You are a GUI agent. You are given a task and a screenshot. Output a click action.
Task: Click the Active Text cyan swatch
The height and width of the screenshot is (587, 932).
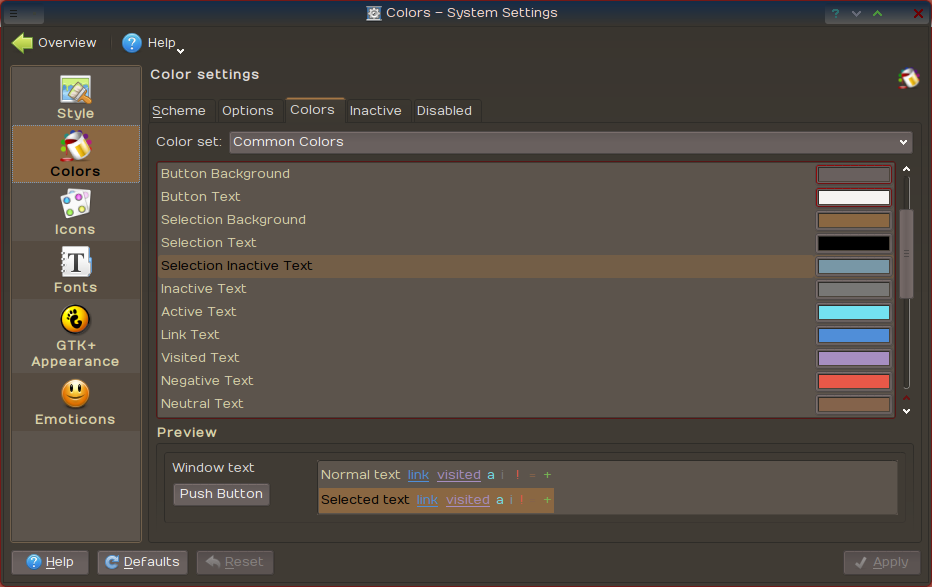pyautogui.click(x=854, y=313)
